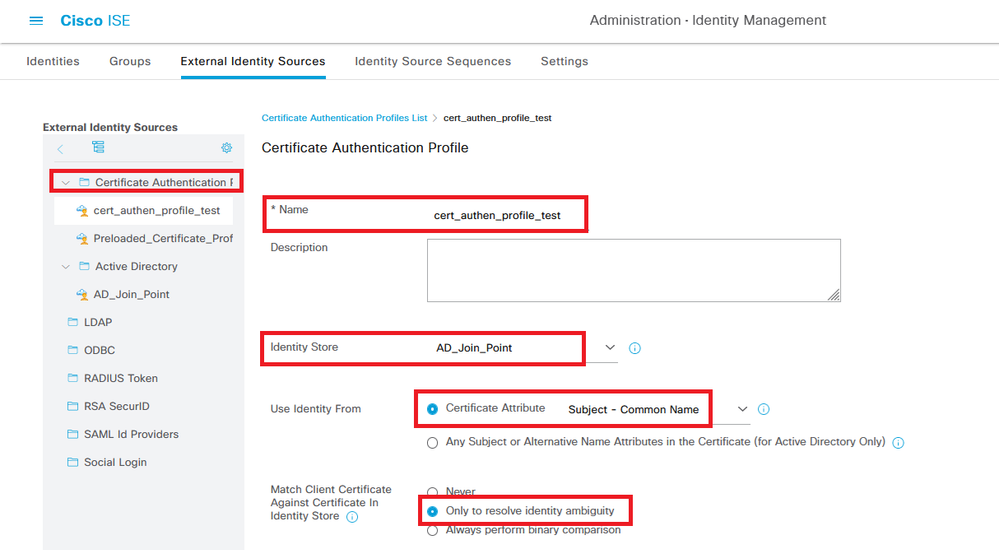Open the Subject - Common Name dropdown
Image resolution: width=999 pixels, height=550 pixels.
point(742,409)
